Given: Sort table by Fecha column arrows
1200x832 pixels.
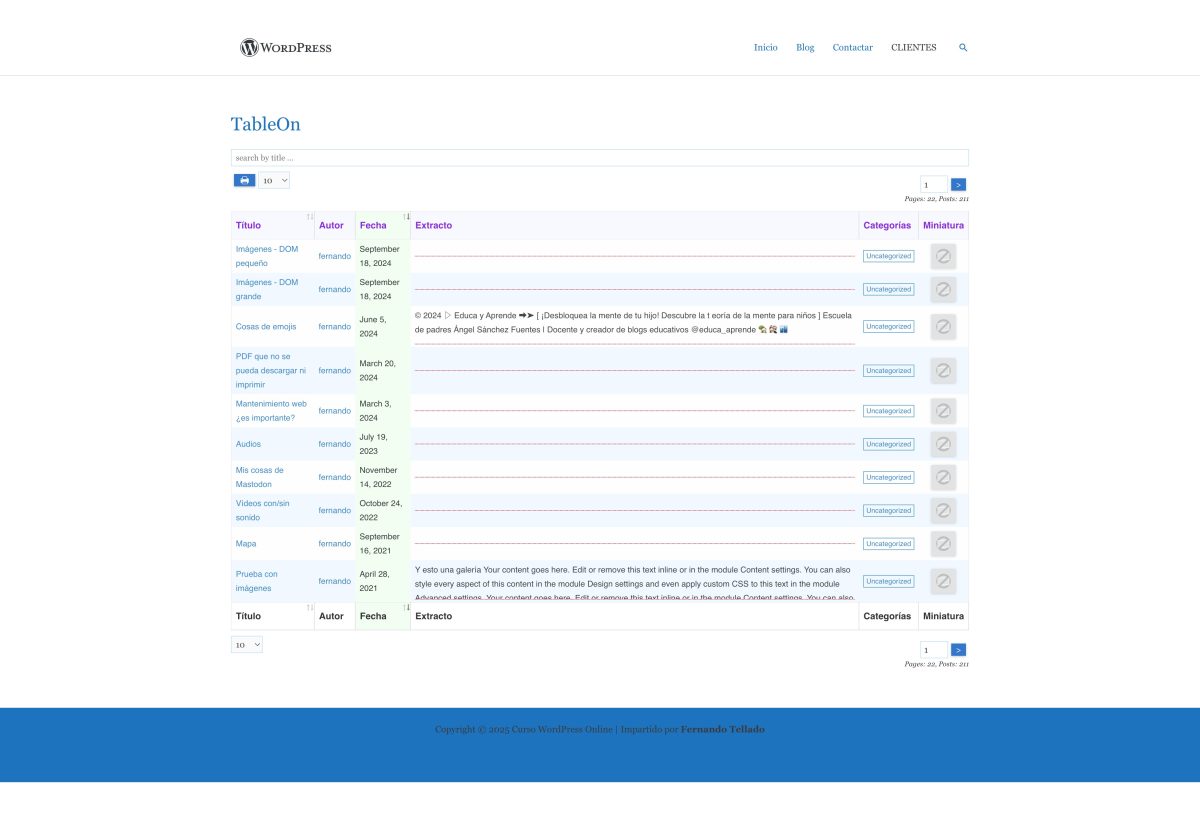Looking at the screenshot, I should (406, 217).
